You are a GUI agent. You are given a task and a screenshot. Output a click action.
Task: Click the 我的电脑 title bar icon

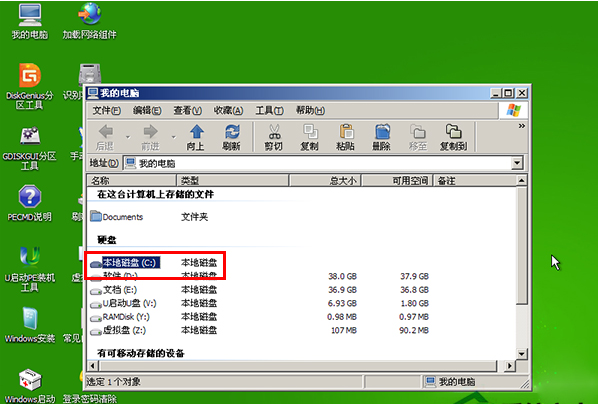[93, 93]
